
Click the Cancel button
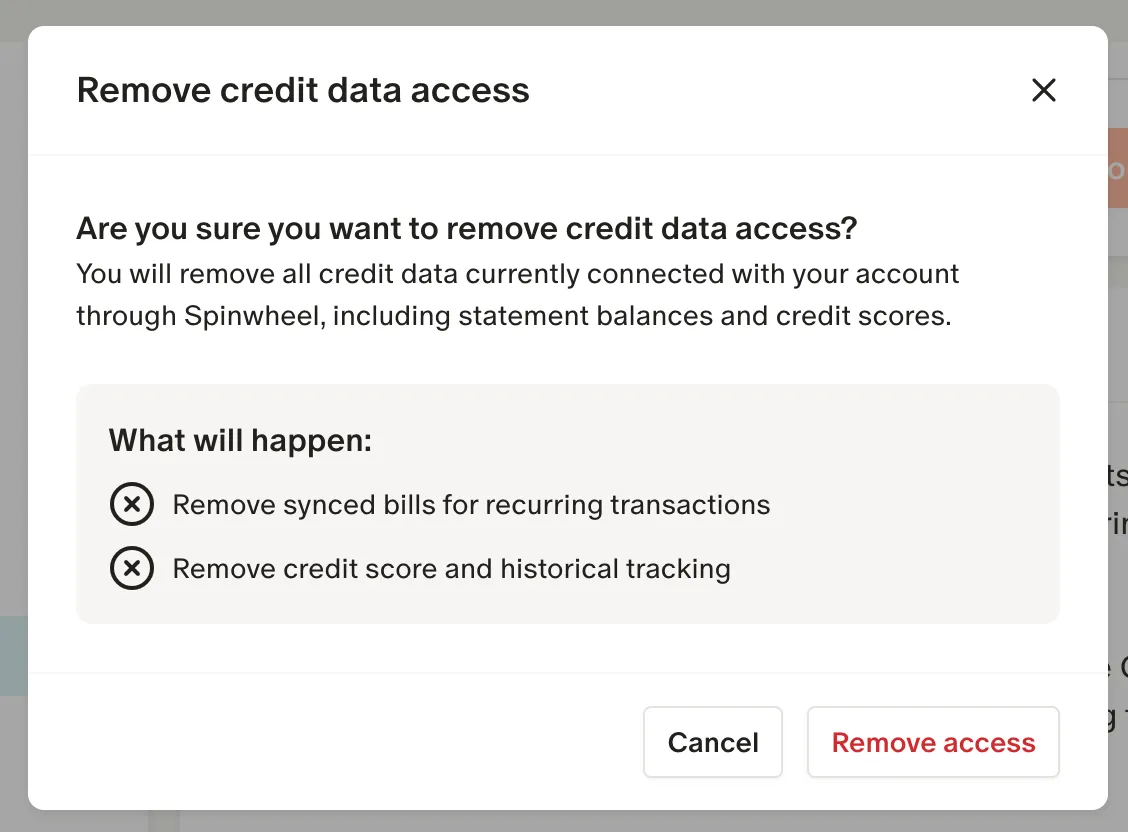coord(713,742)
